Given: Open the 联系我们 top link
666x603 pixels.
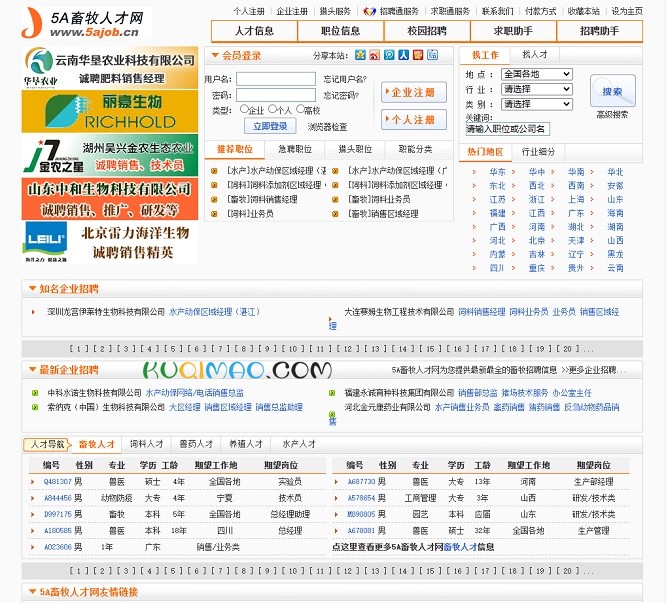Looking at the screenshot, I should 497,11.
